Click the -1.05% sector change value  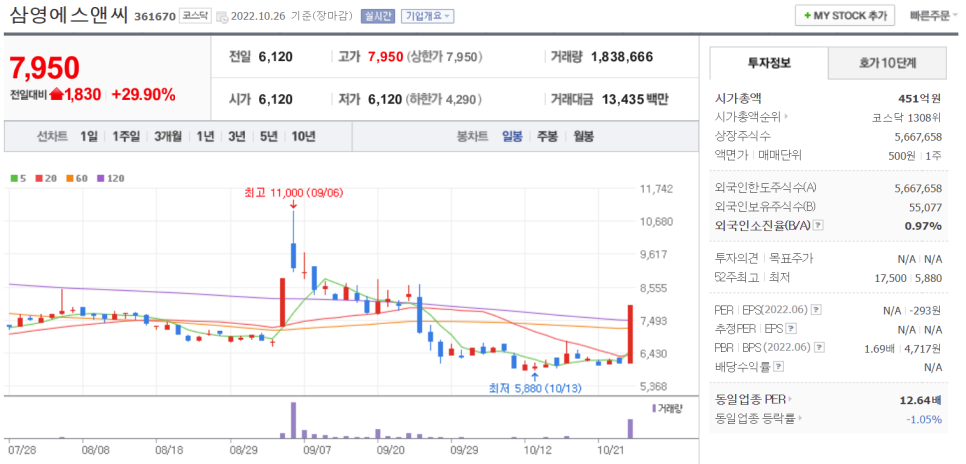click(924, 419)
